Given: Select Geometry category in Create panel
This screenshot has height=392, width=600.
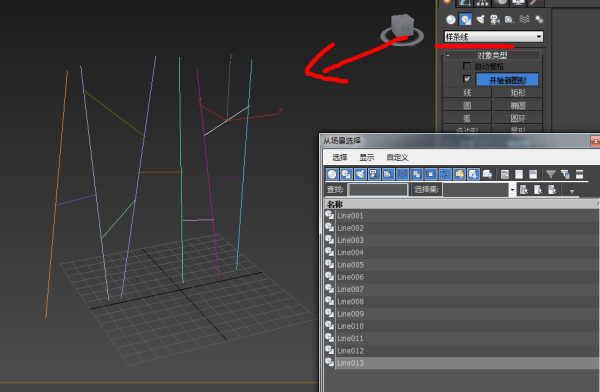Looking at the screenshot, I should pos(451,19).
